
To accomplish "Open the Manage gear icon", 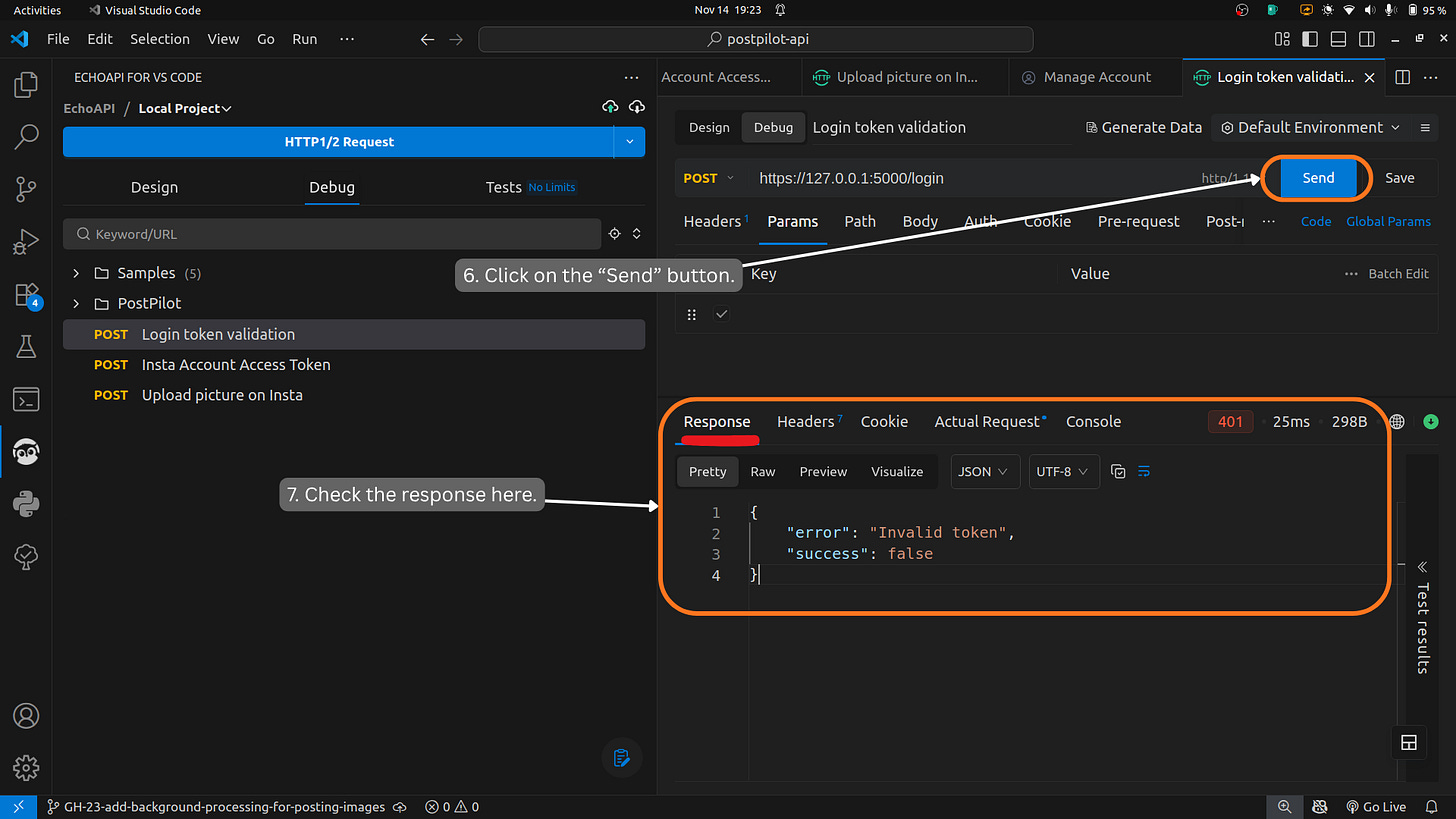I will 26,768.
